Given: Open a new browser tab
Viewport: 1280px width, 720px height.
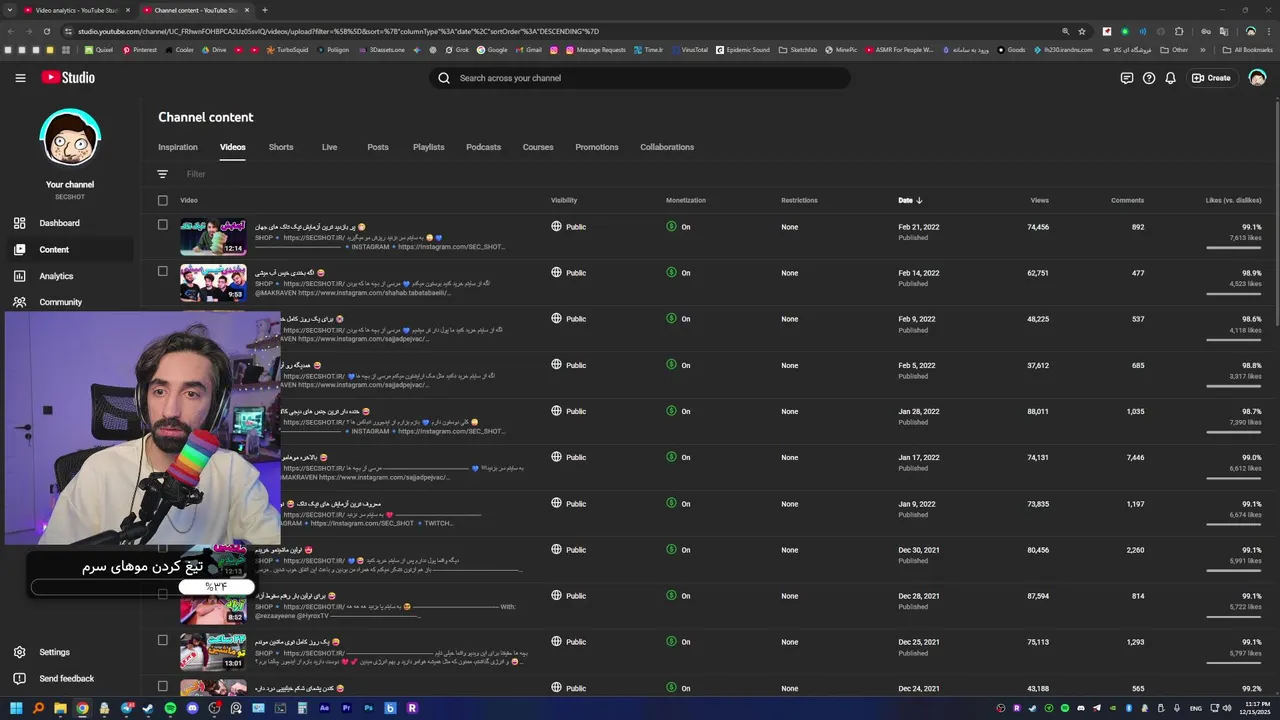Looking at the screenshot, I should [264, 10].
